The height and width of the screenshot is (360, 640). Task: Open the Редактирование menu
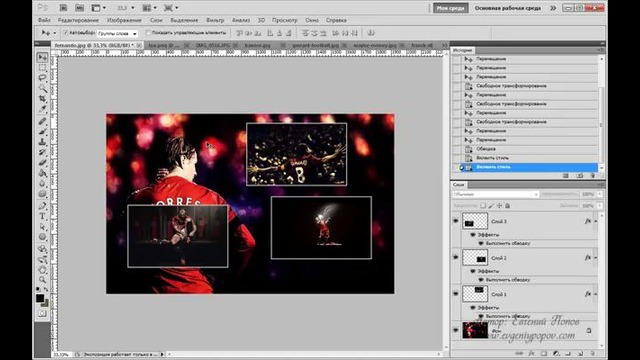pos(78,20)
